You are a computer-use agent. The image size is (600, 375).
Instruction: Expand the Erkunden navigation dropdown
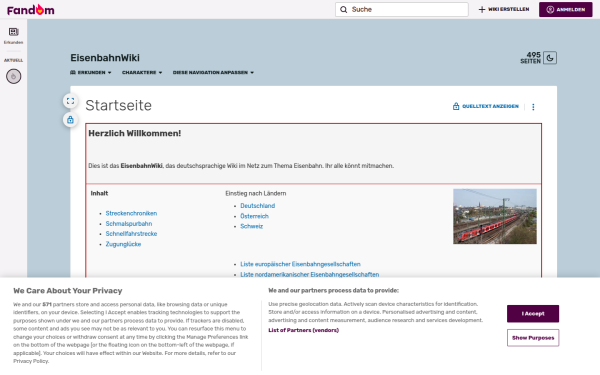click(x=91, y=72)
